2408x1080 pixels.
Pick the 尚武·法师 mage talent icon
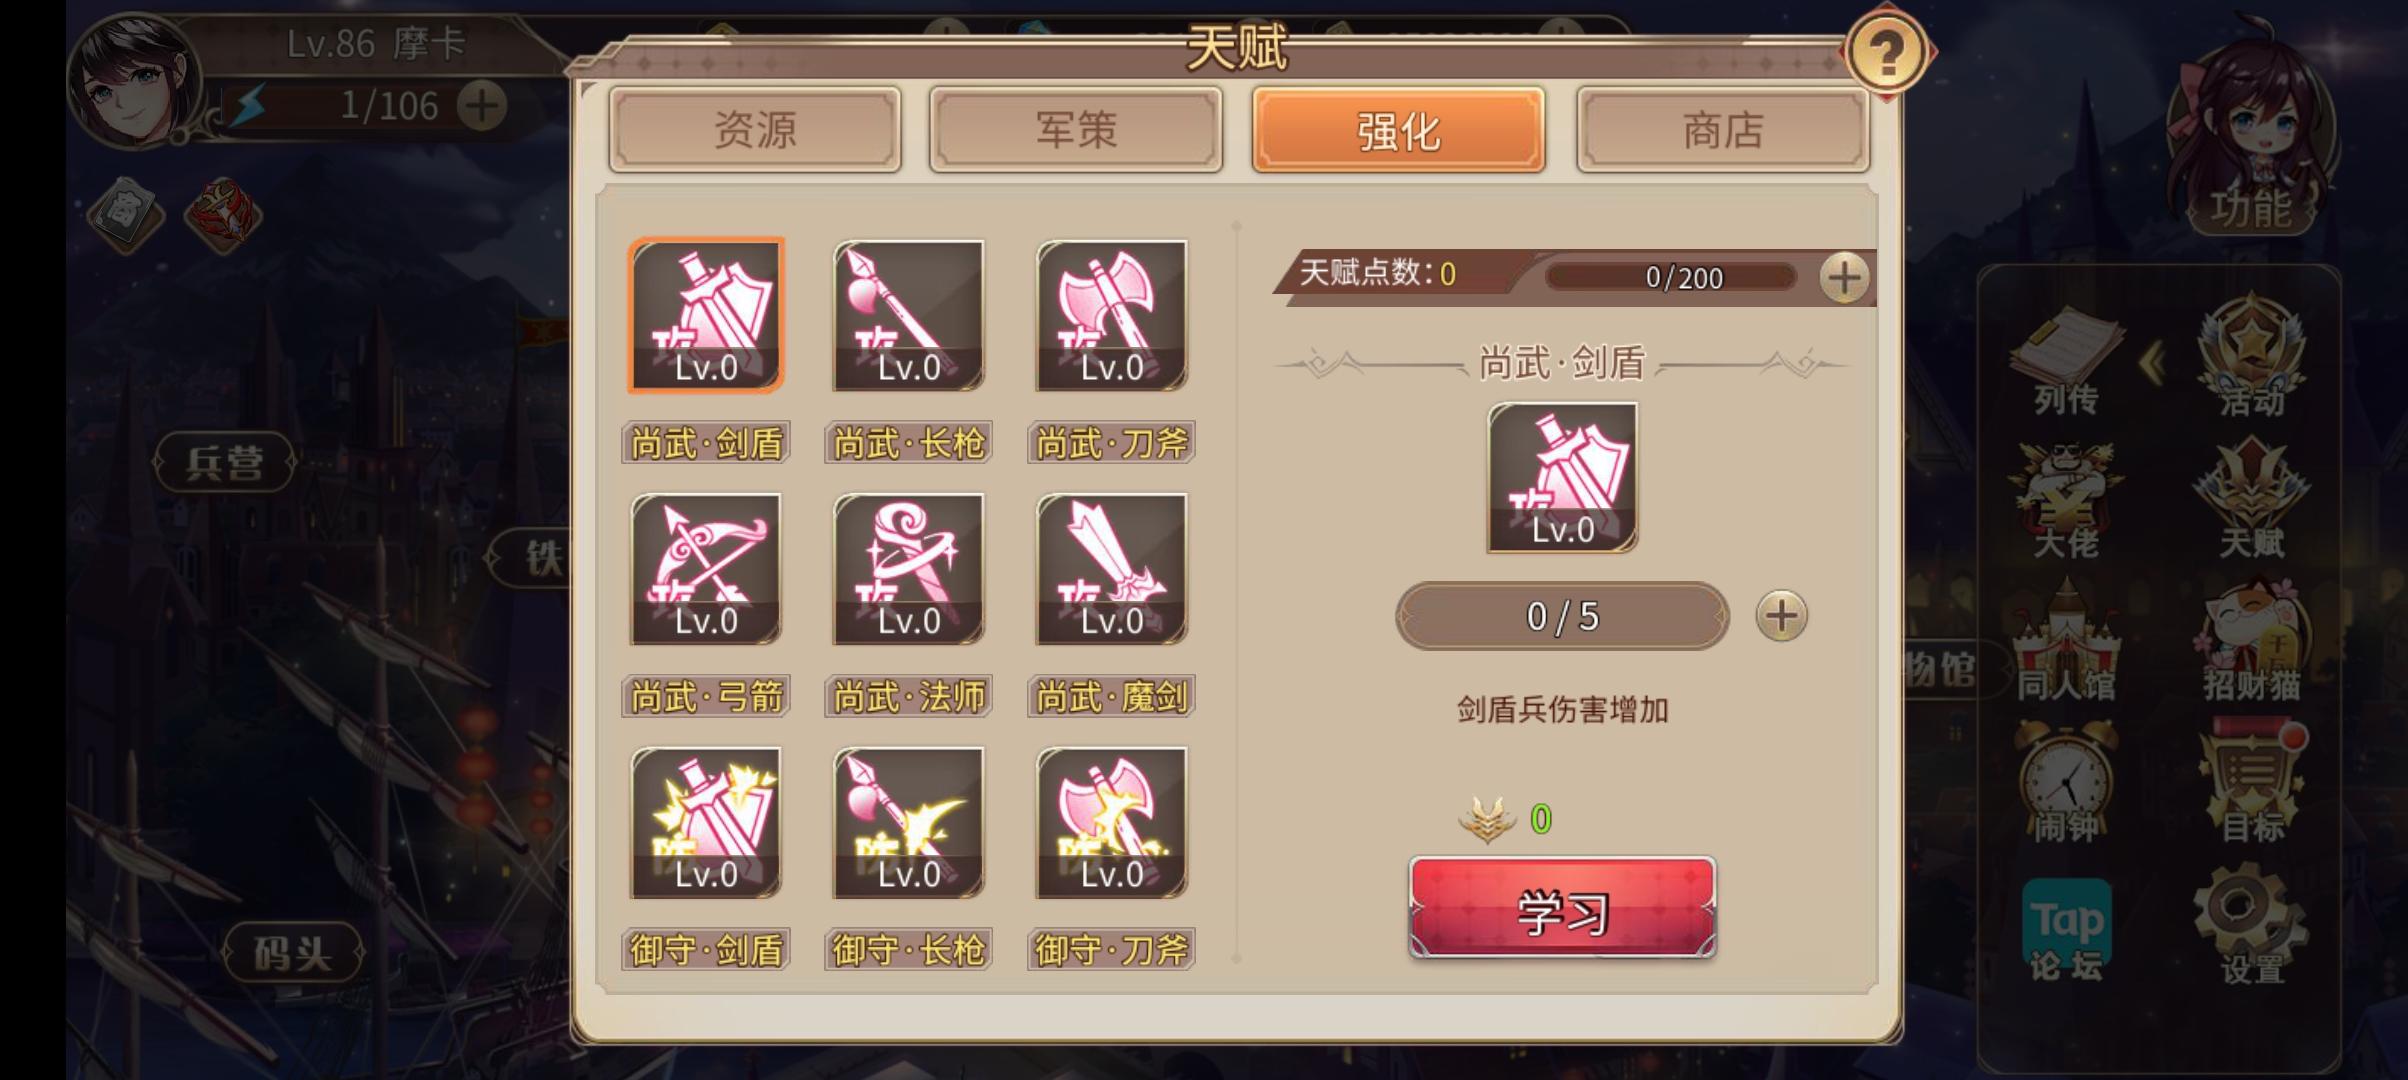click(908, 569)
